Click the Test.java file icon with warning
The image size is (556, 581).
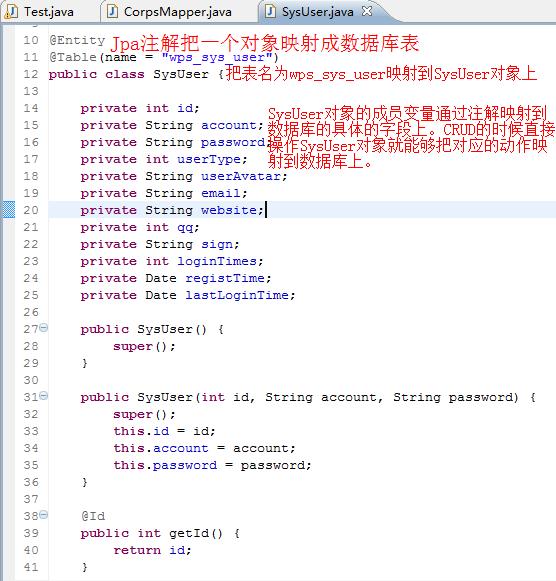[x=11, y=12]
